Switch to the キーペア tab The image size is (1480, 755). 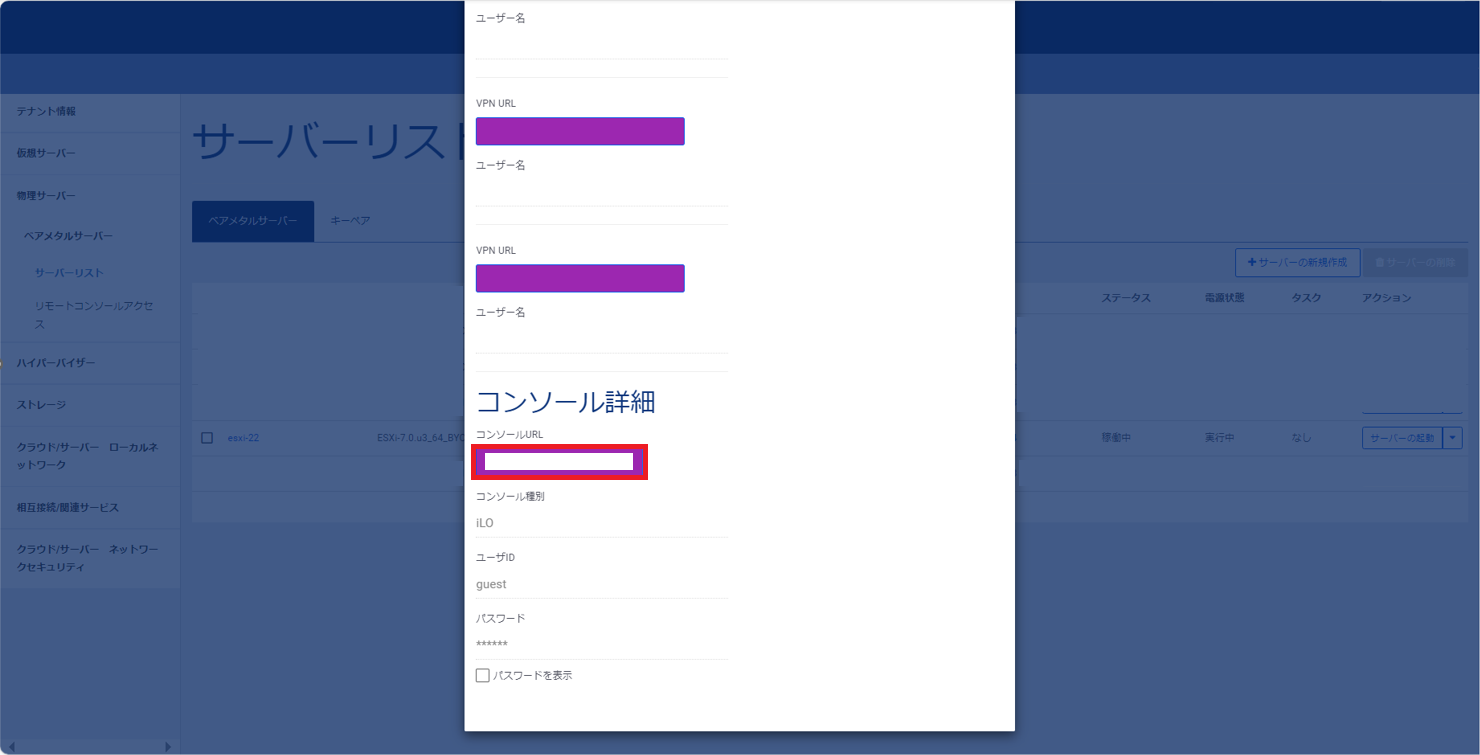(349, 220)
